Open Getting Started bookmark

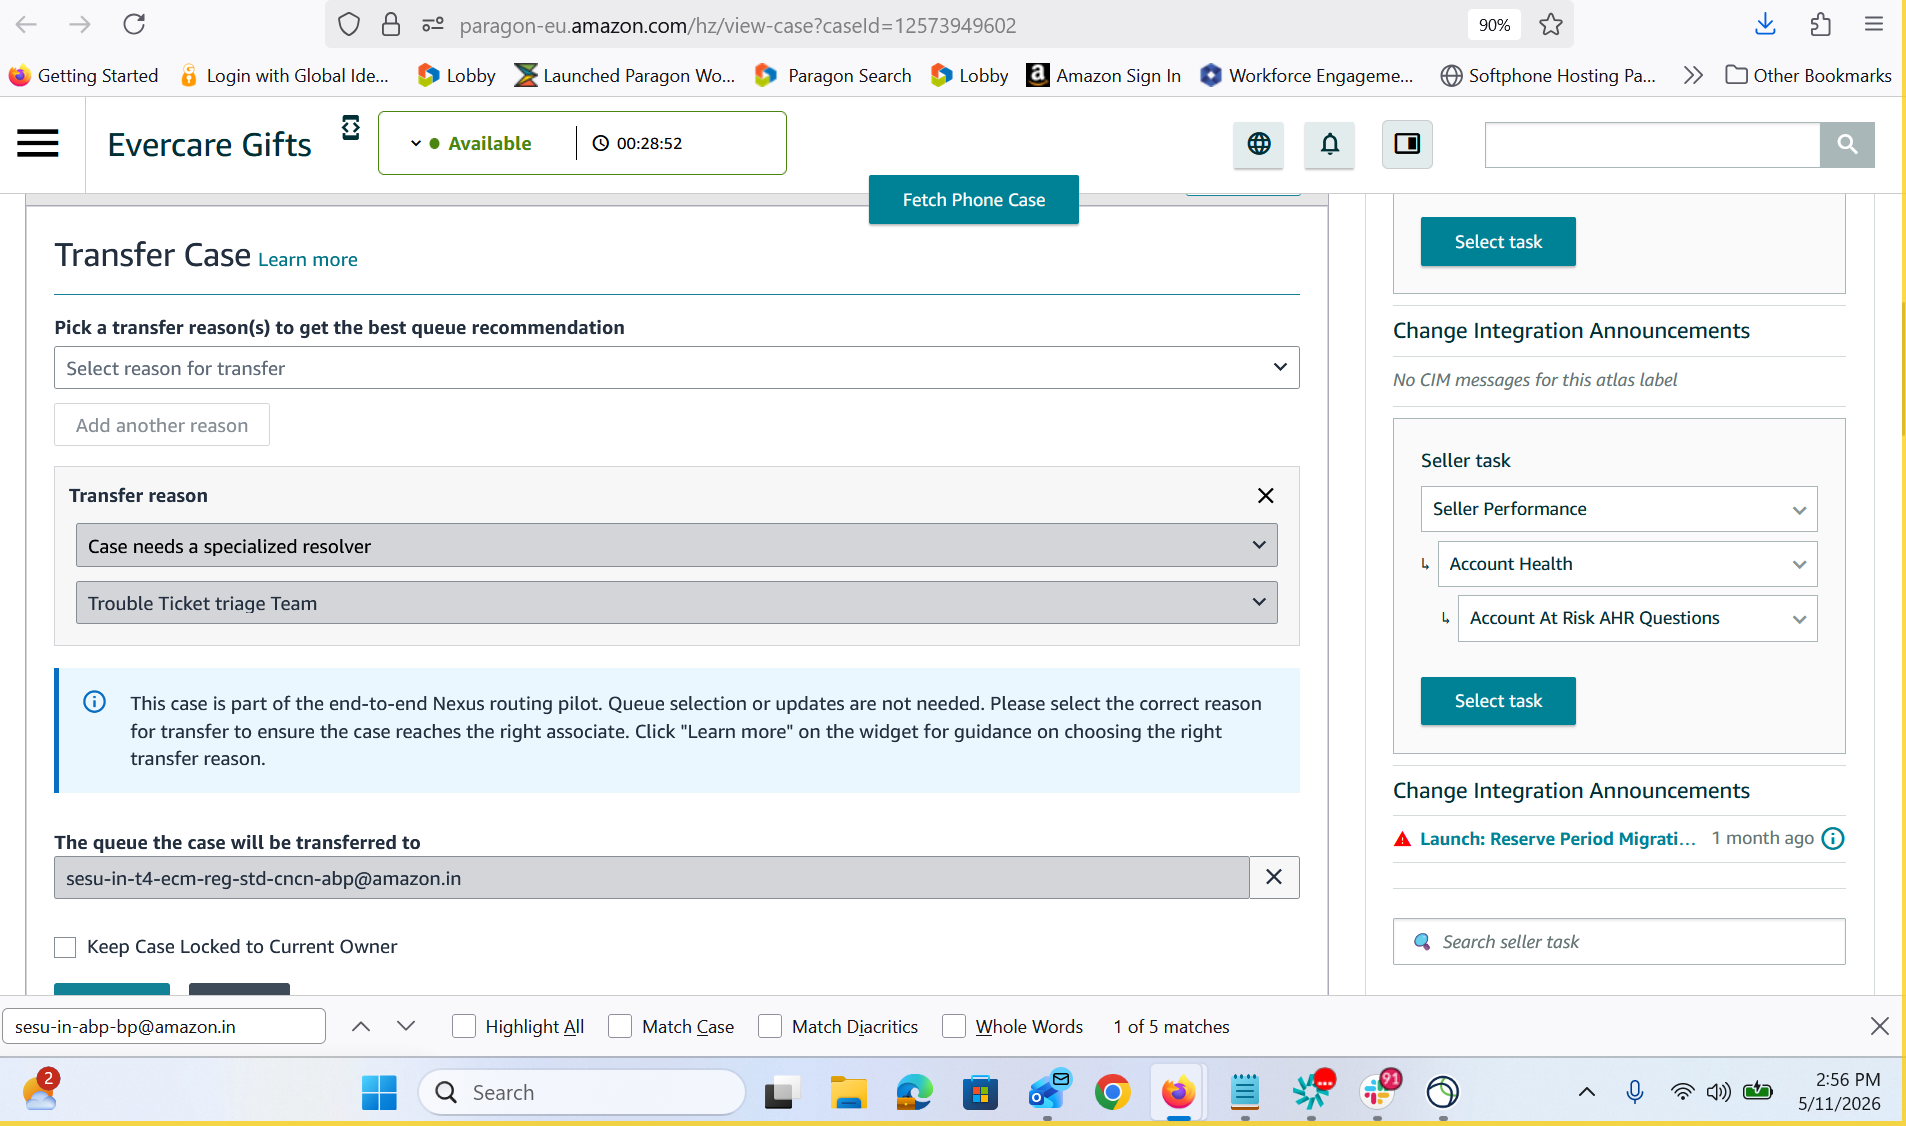[84, 75]
